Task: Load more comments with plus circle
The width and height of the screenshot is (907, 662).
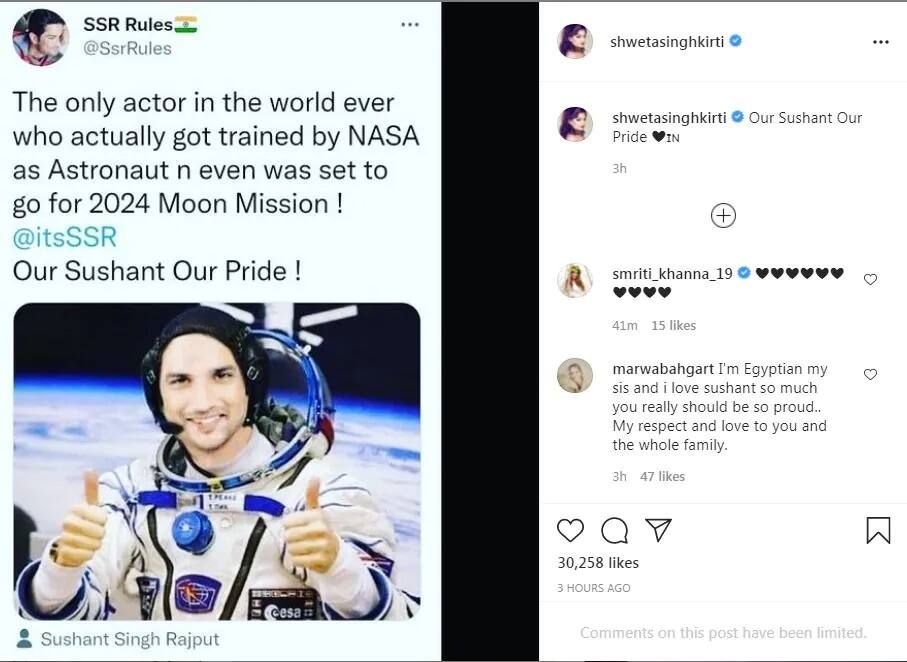Action: [x=723, y=215]
